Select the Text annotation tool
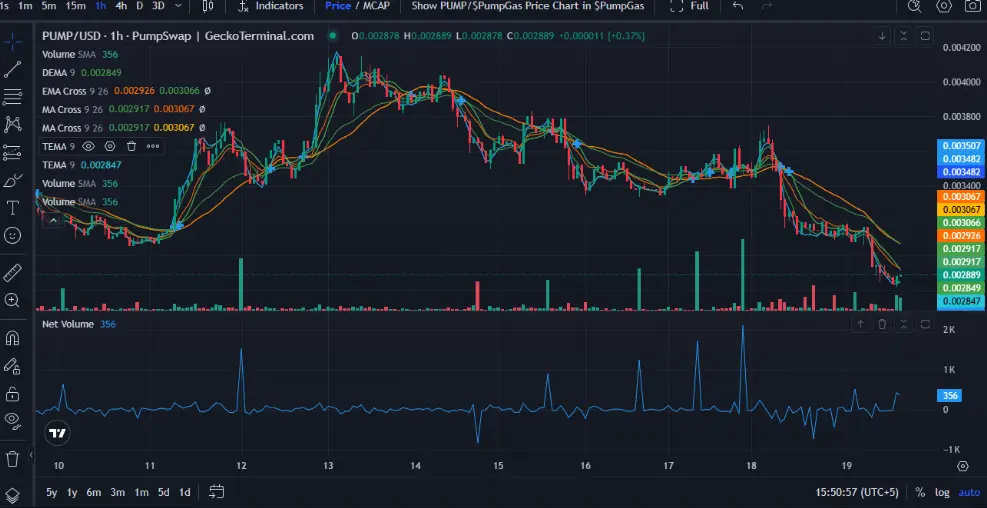Viewport: 987px width, 508px height. click(13, 208)
